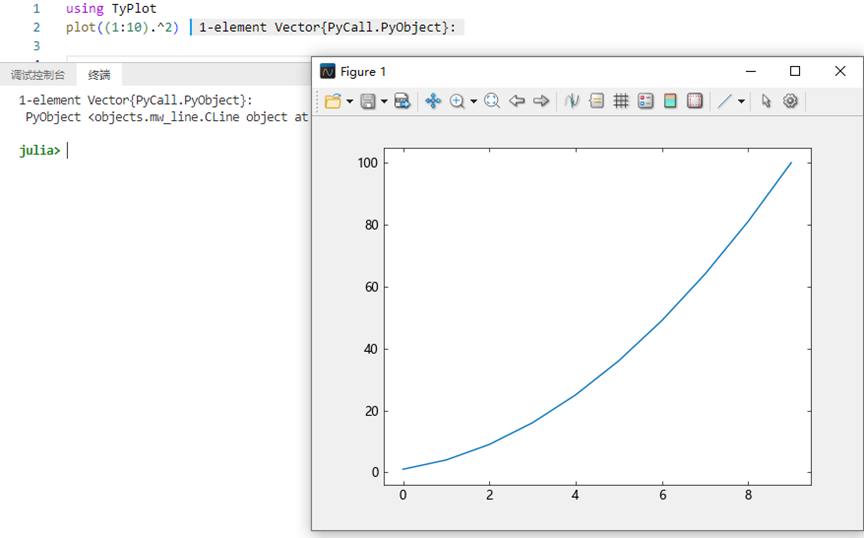Image resolution: width=864 pixels, height=538 pixels.
Task: Expand the open-file dropdown arrow
Action: click(349, 101)
